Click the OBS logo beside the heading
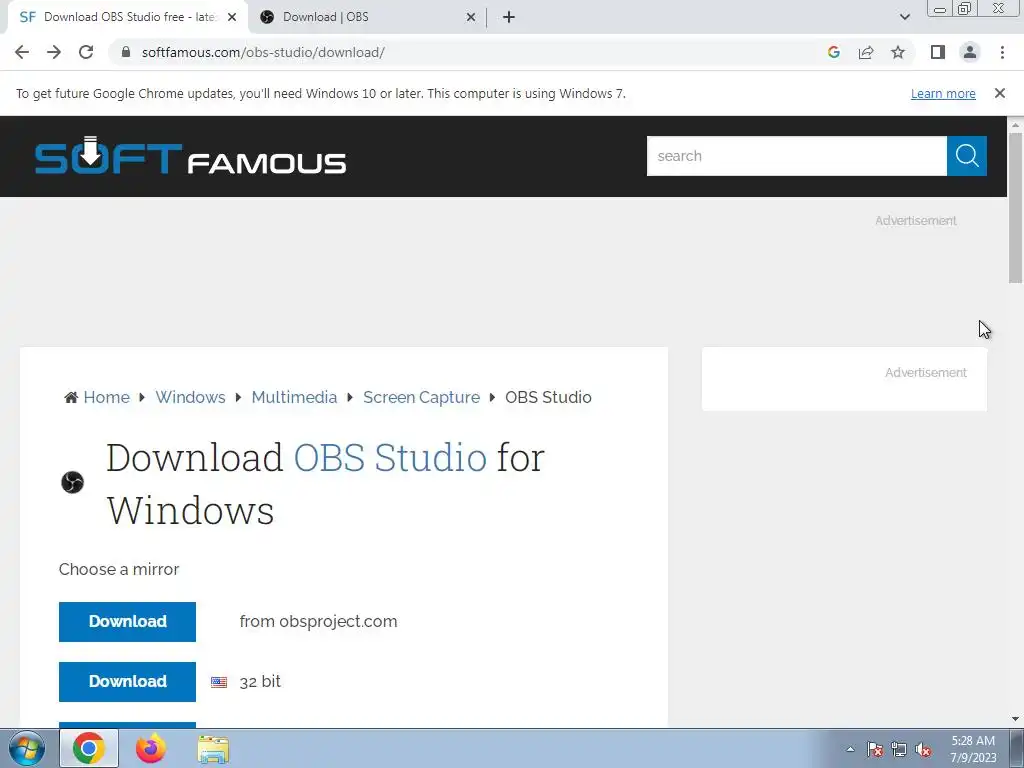The height and width of the screenshot is (768, 1024). point(72,483)
